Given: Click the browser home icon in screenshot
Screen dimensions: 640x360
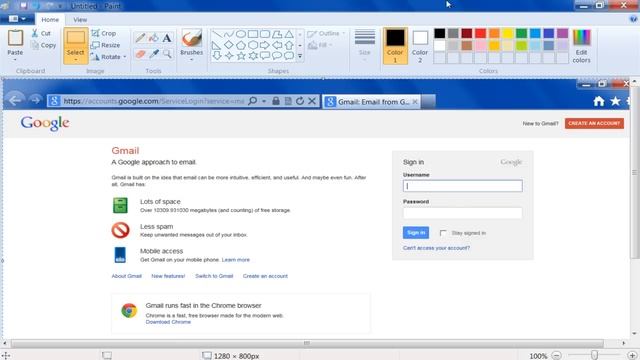Looking at the screenshot, I should click(599, 101).
